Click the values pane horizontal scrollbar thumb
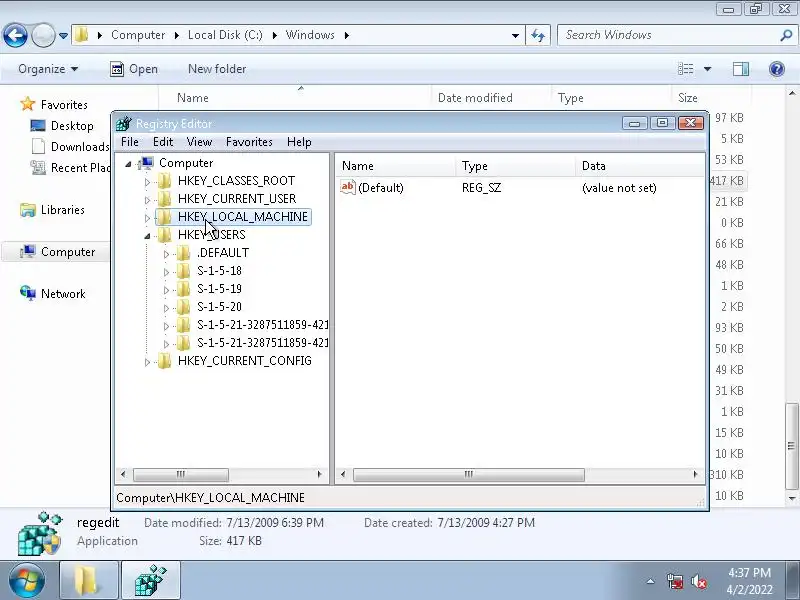 pos(468,474)
